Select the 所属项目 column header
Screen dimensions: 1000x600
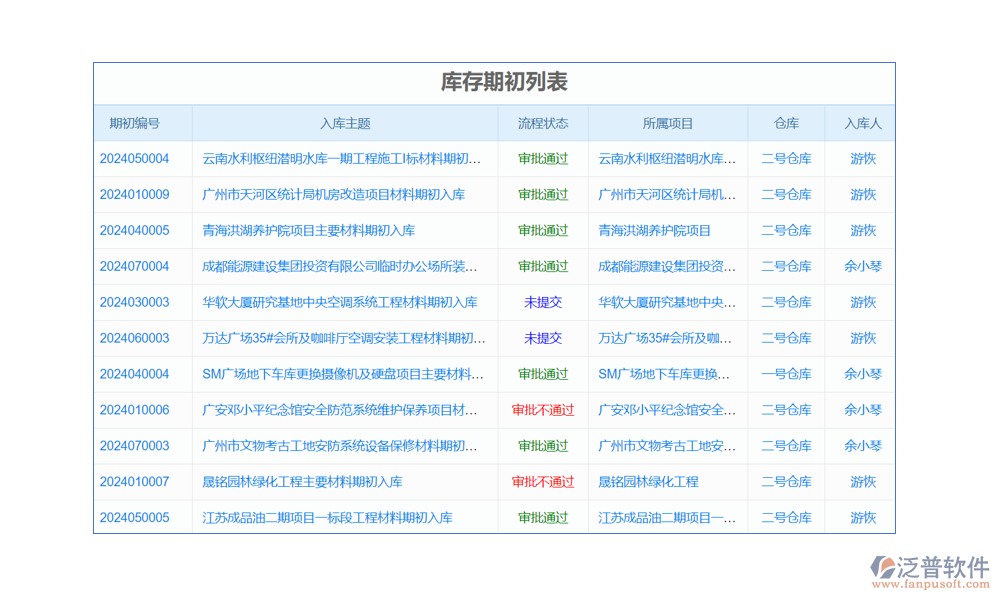coord(668,124)
